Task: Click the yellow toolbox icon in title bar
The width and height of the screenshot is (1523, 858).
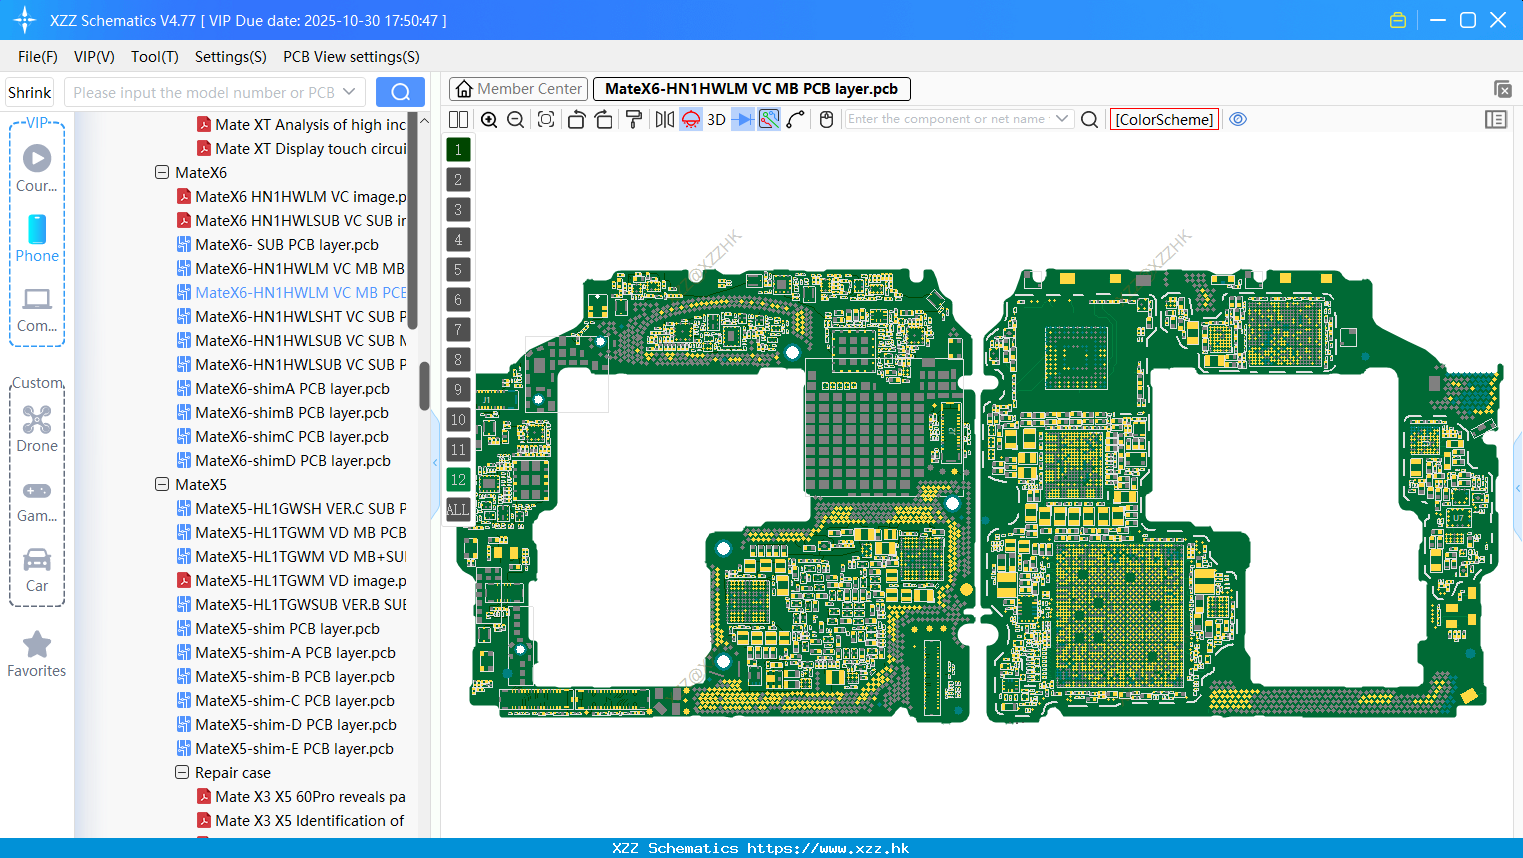Action: click(1398, 20)
